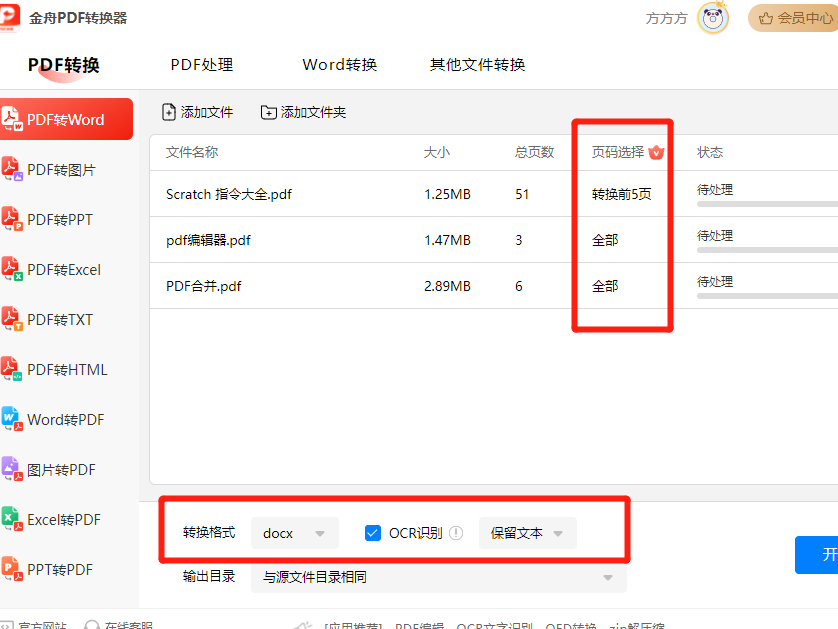Click the 添加文件 button
This screenshot has width=838, height=629.
click(x=197, y=112)
